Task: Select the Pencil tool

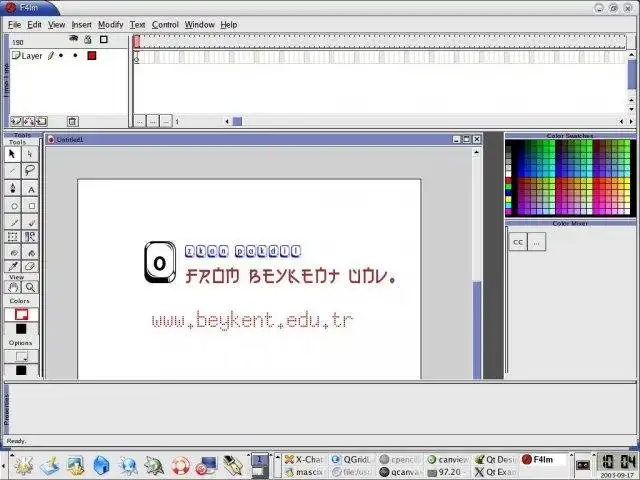Action: 12,222
